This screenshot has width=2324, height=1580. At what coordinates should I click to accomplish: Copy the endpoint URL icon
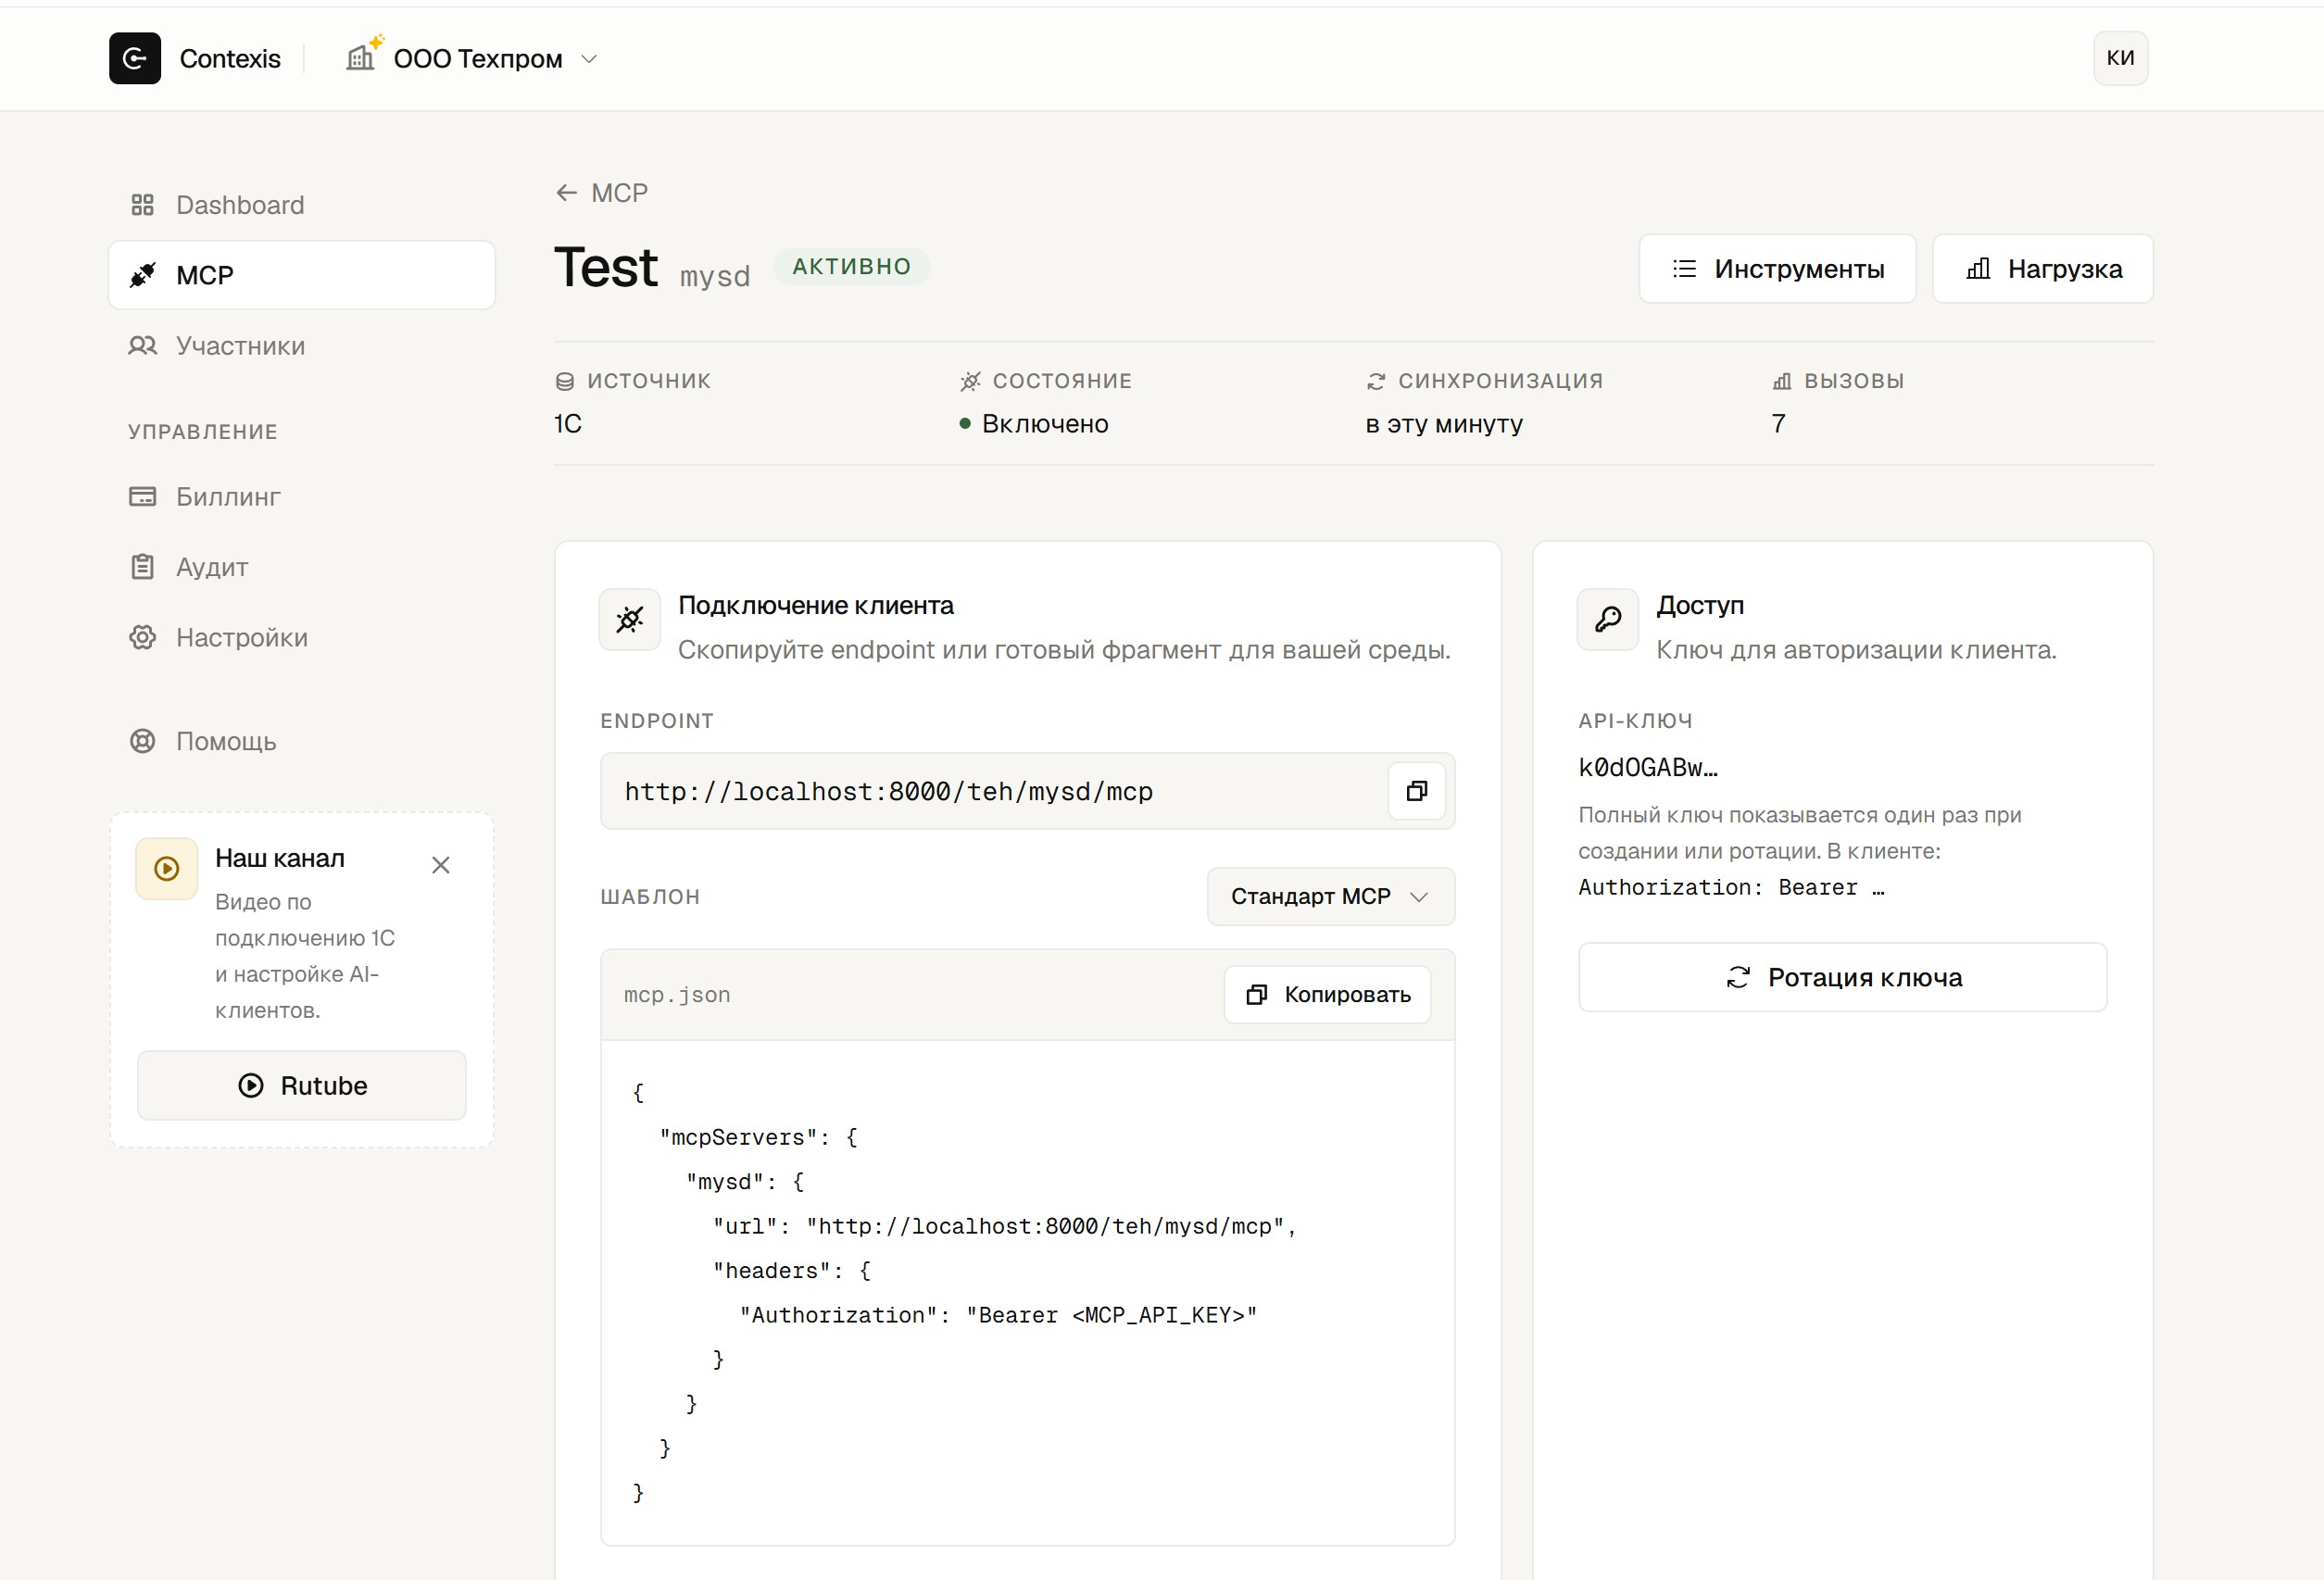(x=1416, y=791)
